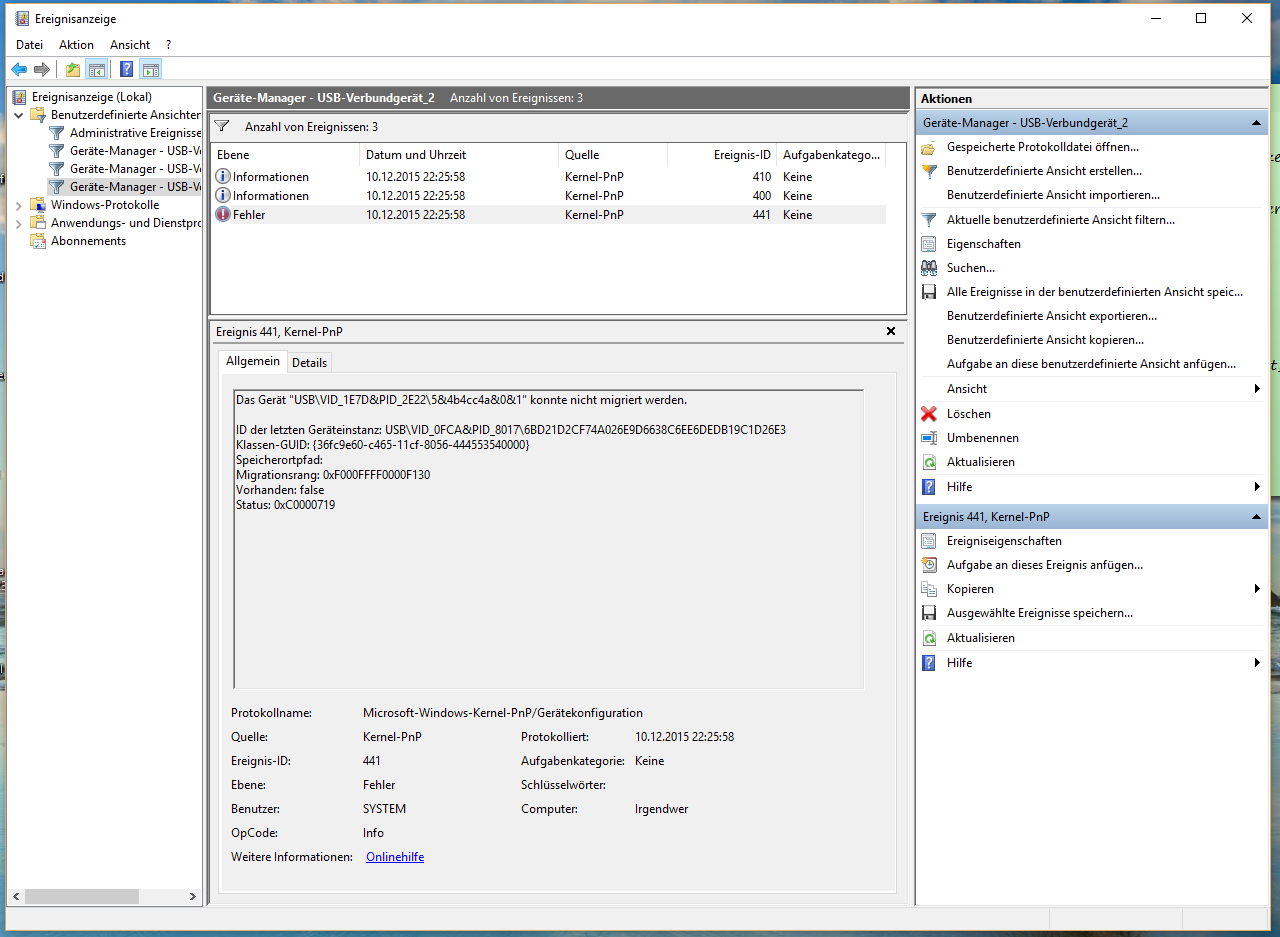Click the back arrow in the toolbar
This screenshot has width=1280, height=937.
pos(19,69)
